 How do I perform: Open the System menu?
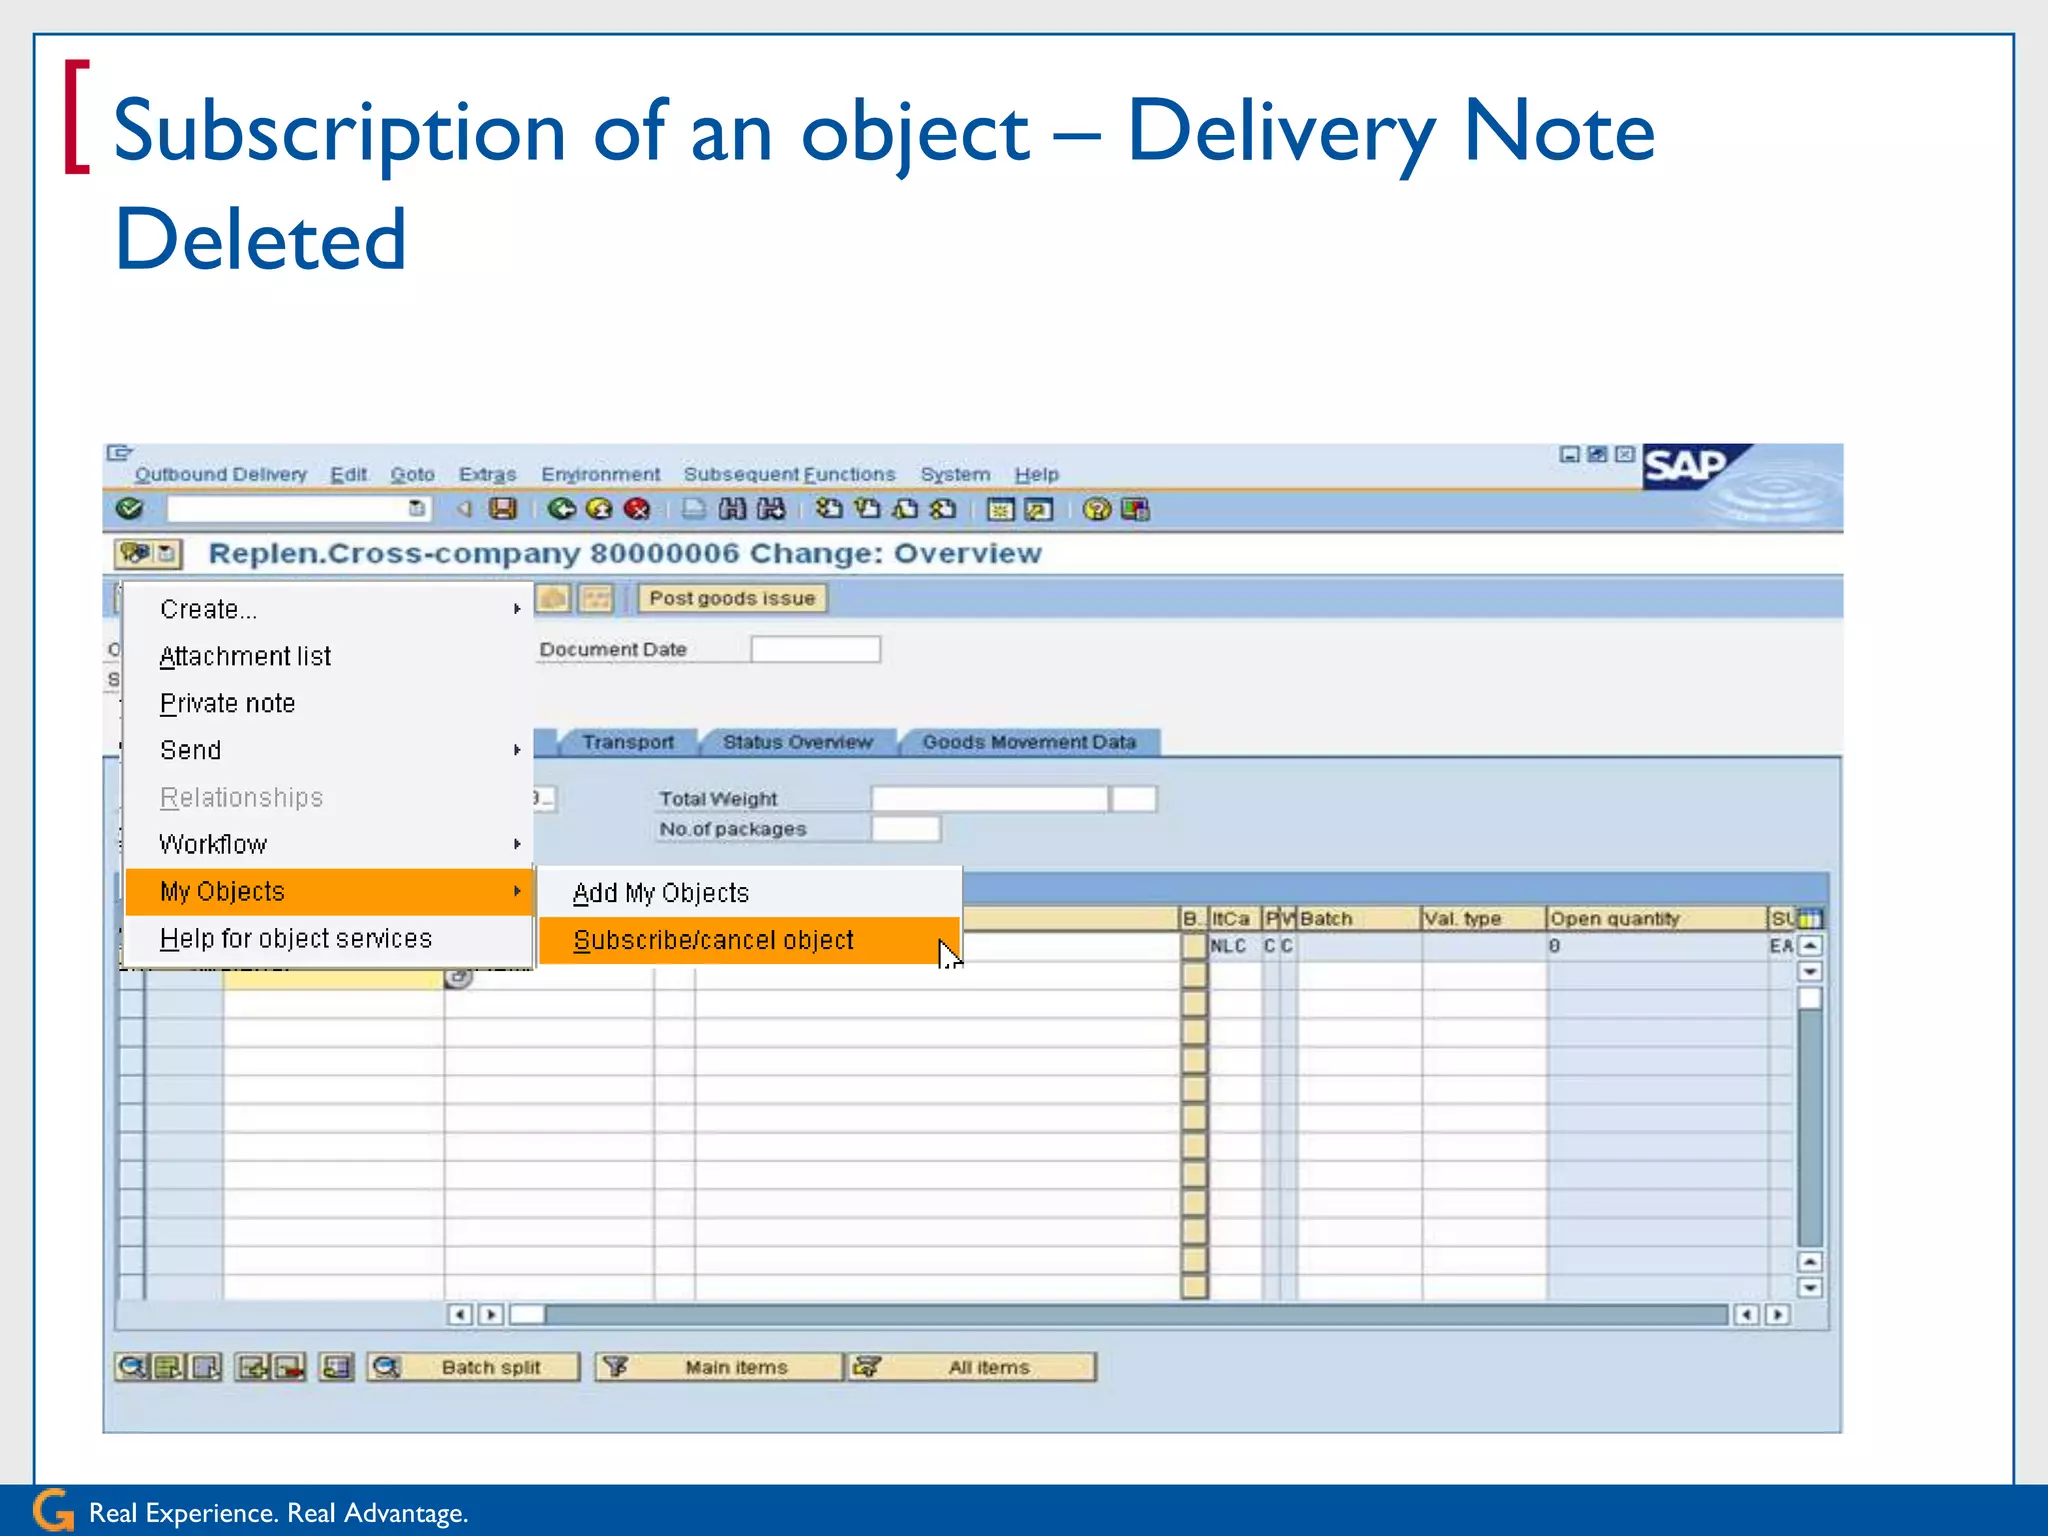(955, 474)
